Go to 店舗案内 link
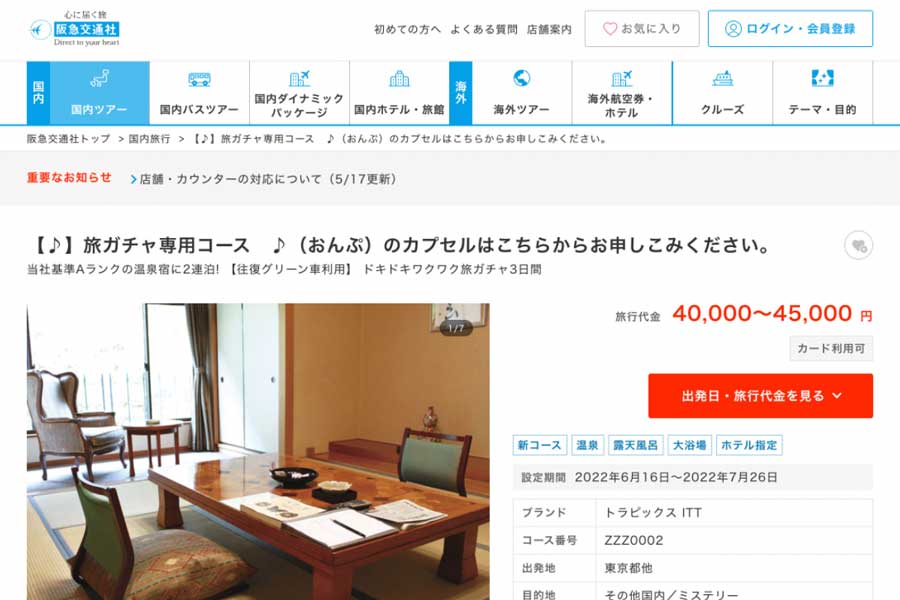Screen dimensions: 900x600 (549, 29)
